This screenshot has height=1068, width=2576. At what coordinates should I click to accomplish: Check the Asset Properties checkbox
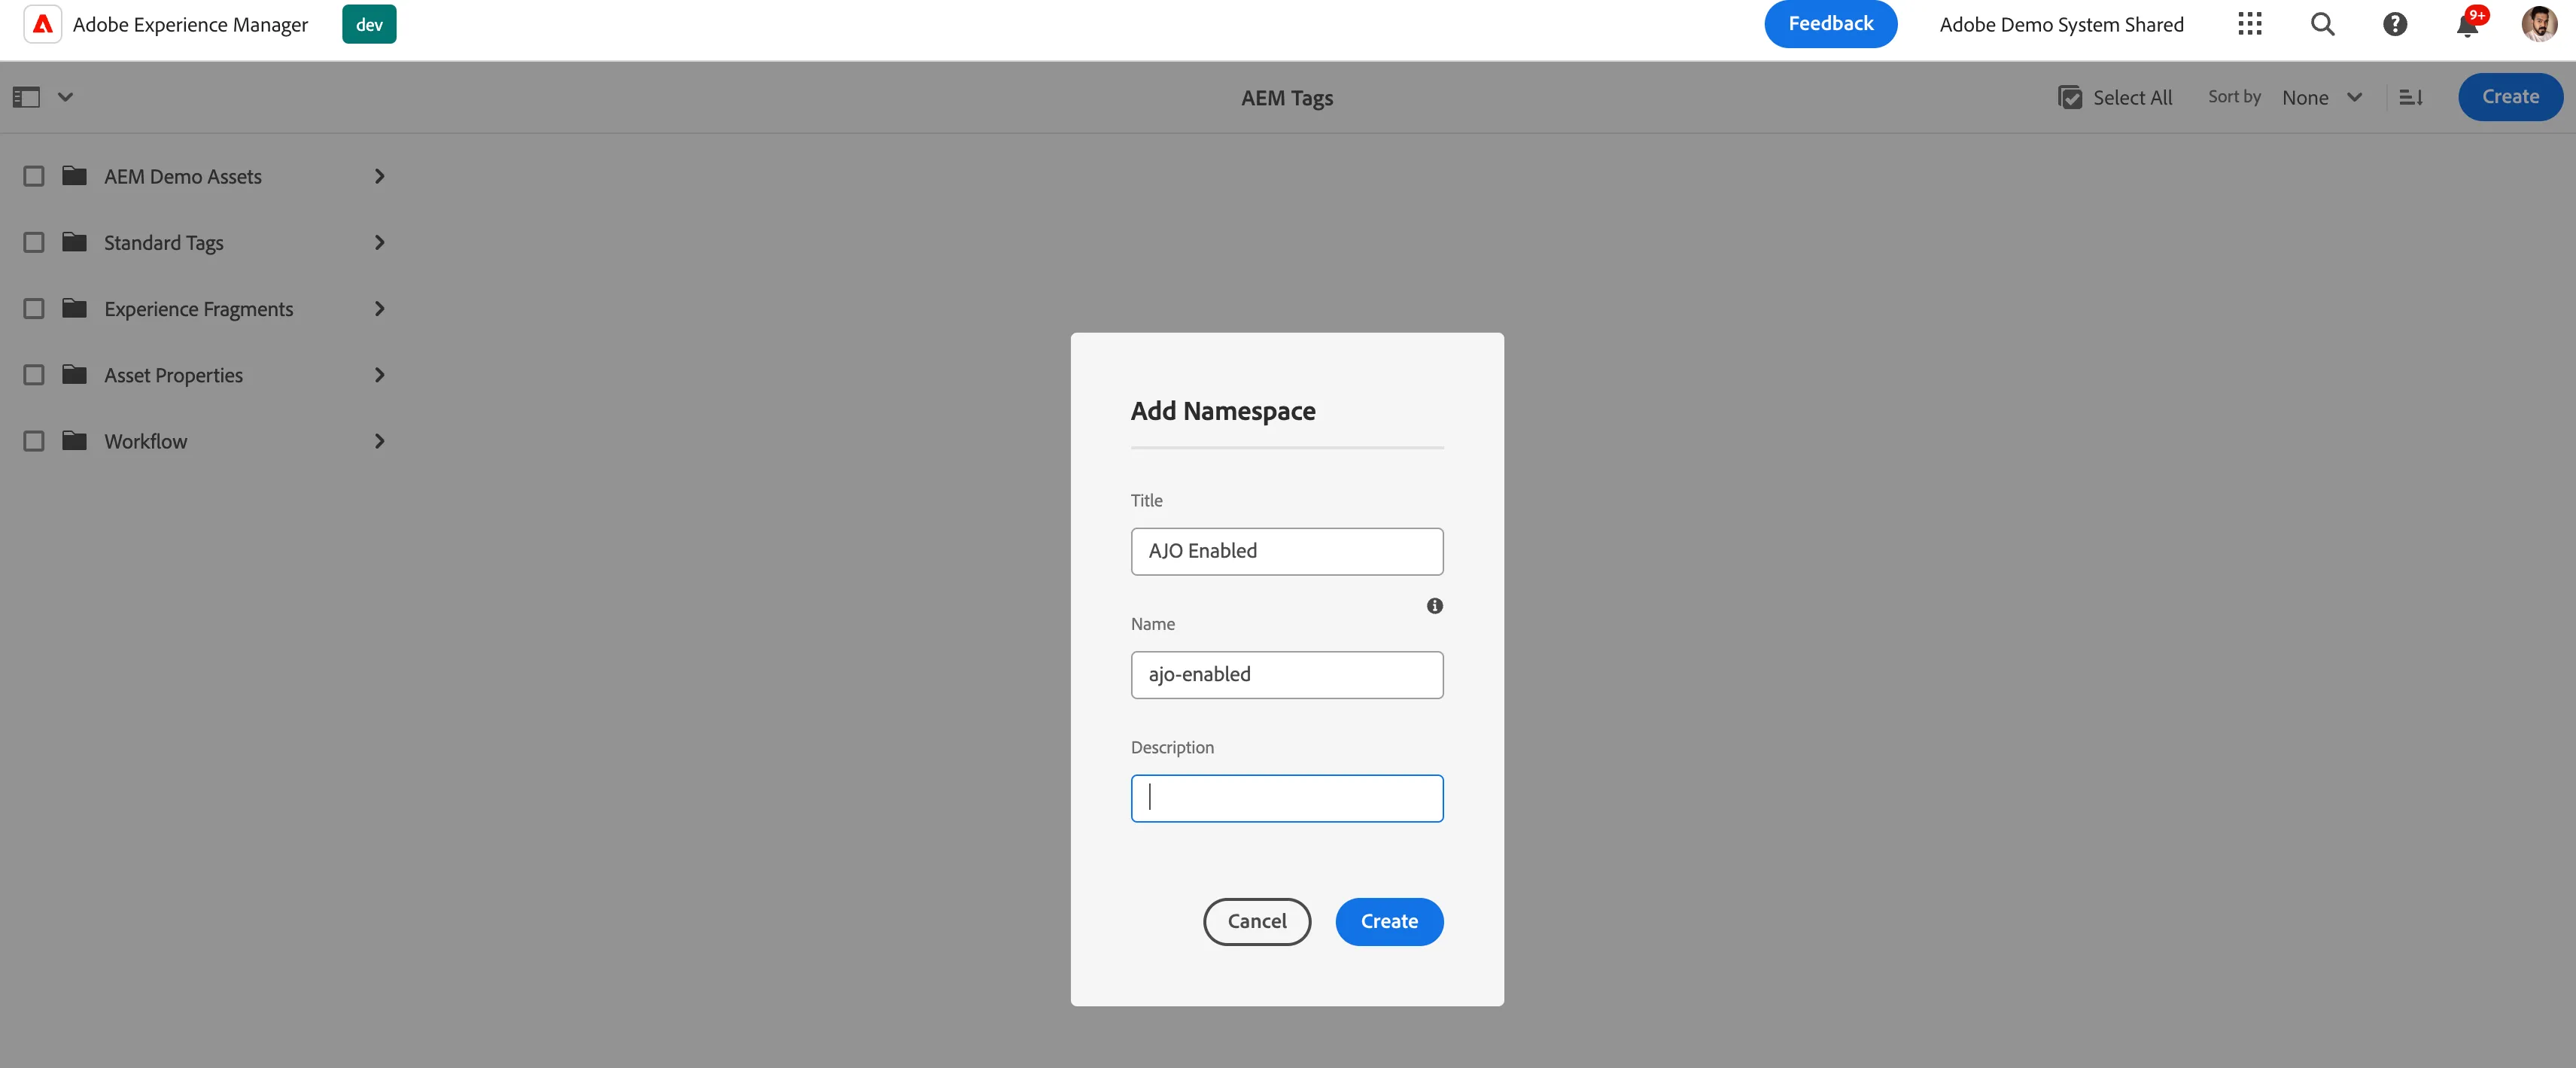pyautogui.click(x=34, y=375)
